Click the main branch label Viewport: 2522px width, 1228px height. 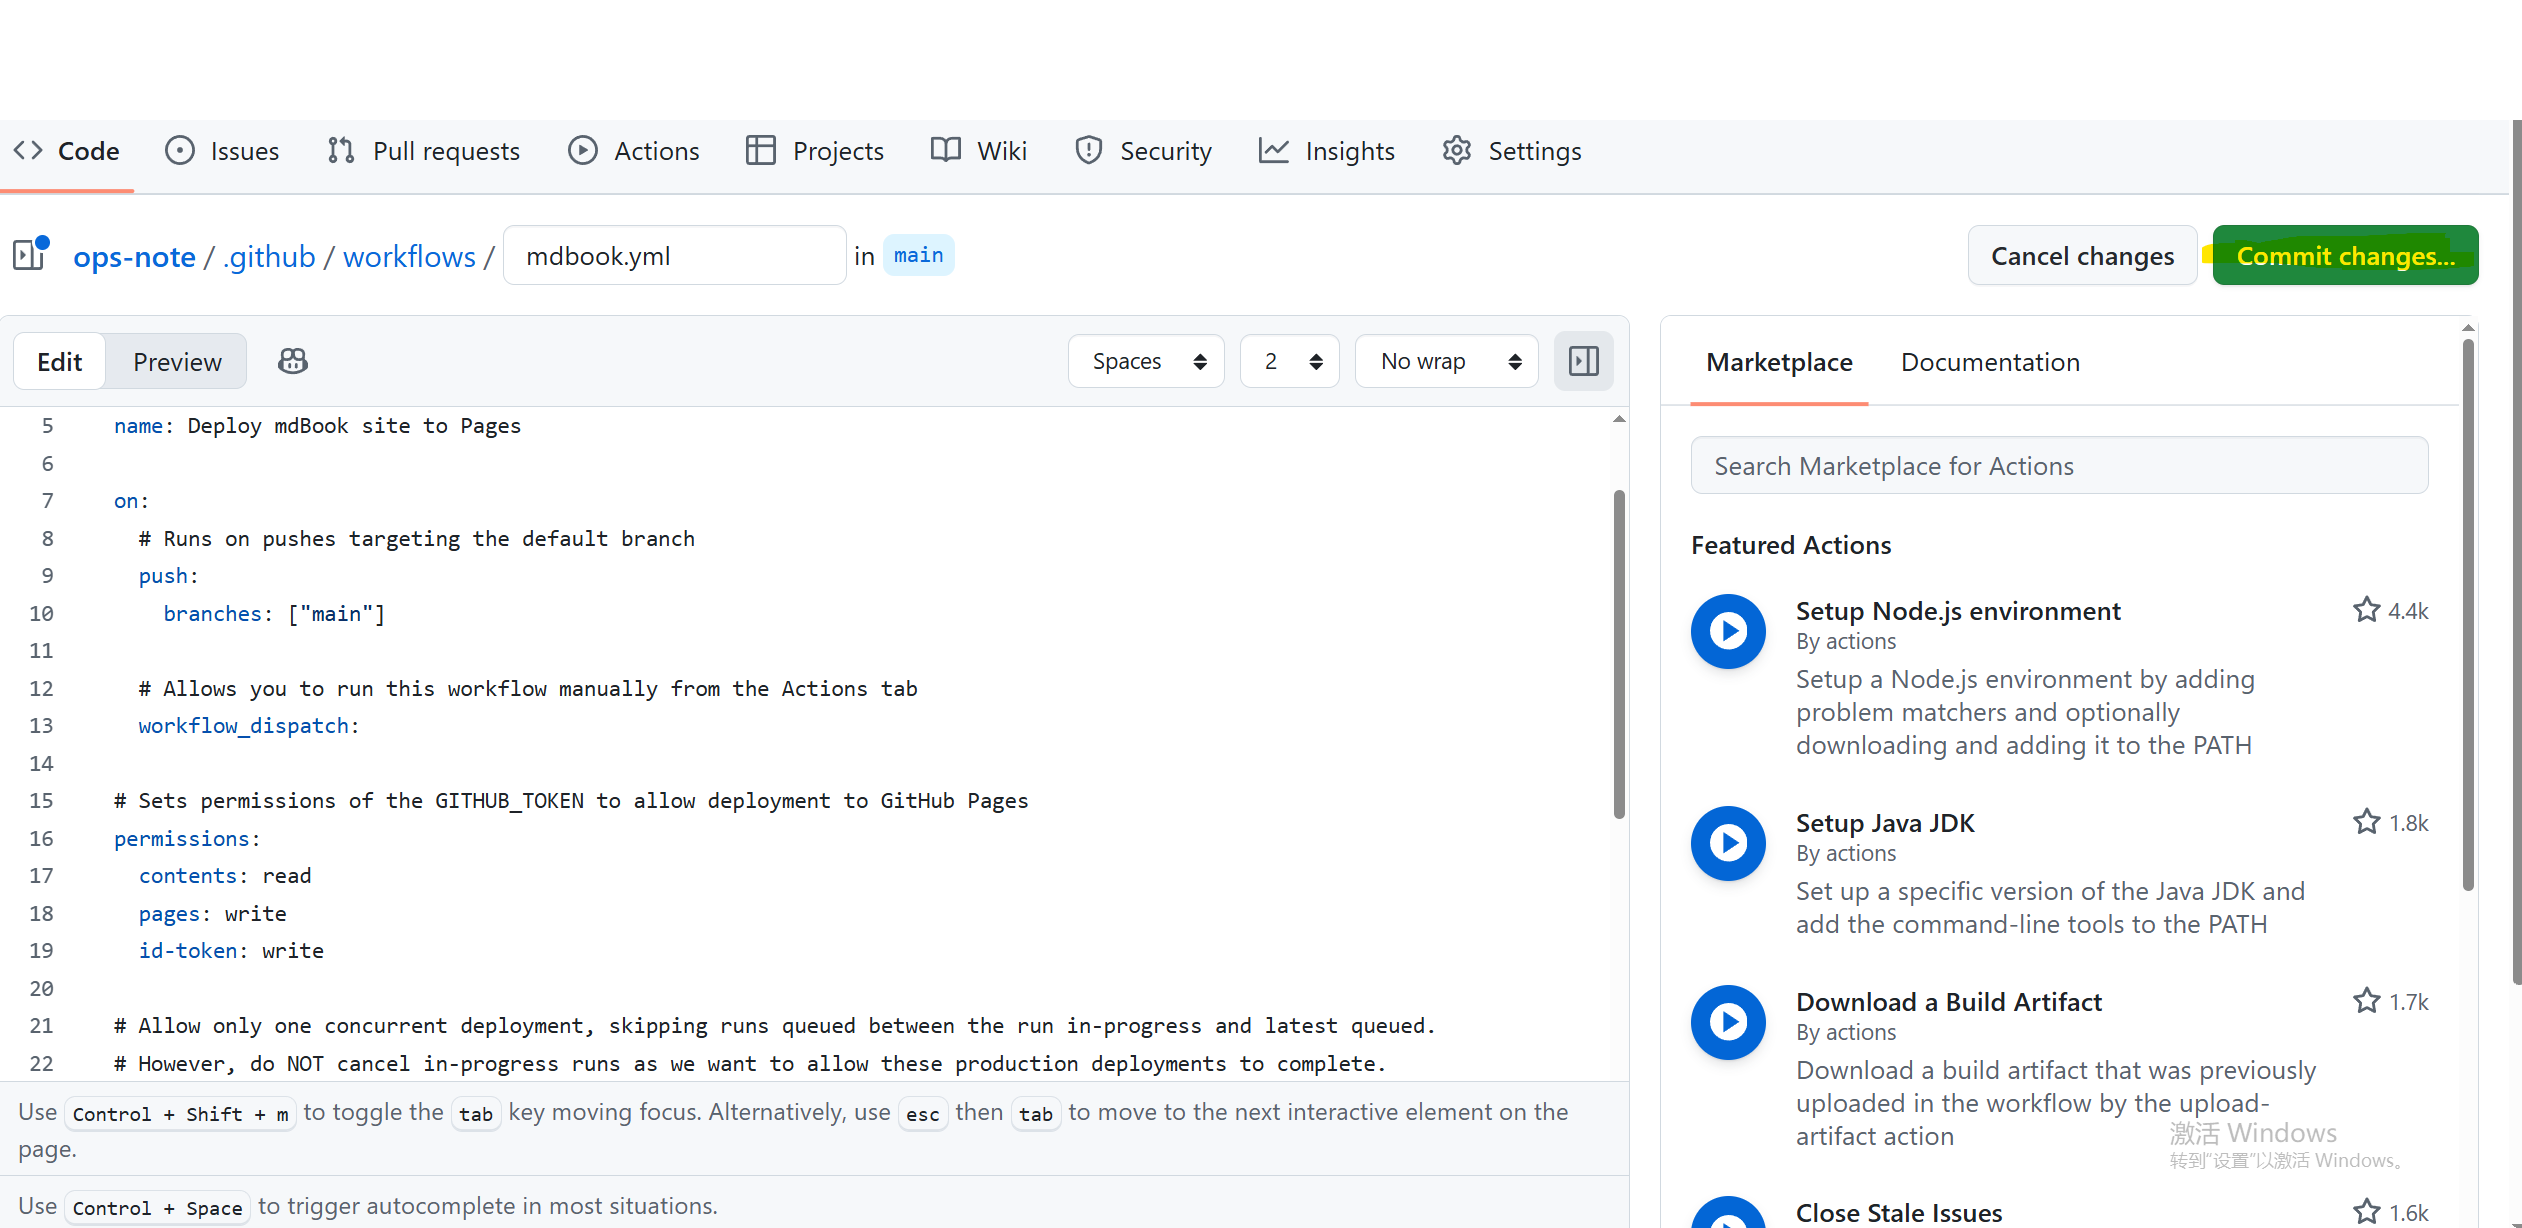pyautogui.click(x=918, y=255)
